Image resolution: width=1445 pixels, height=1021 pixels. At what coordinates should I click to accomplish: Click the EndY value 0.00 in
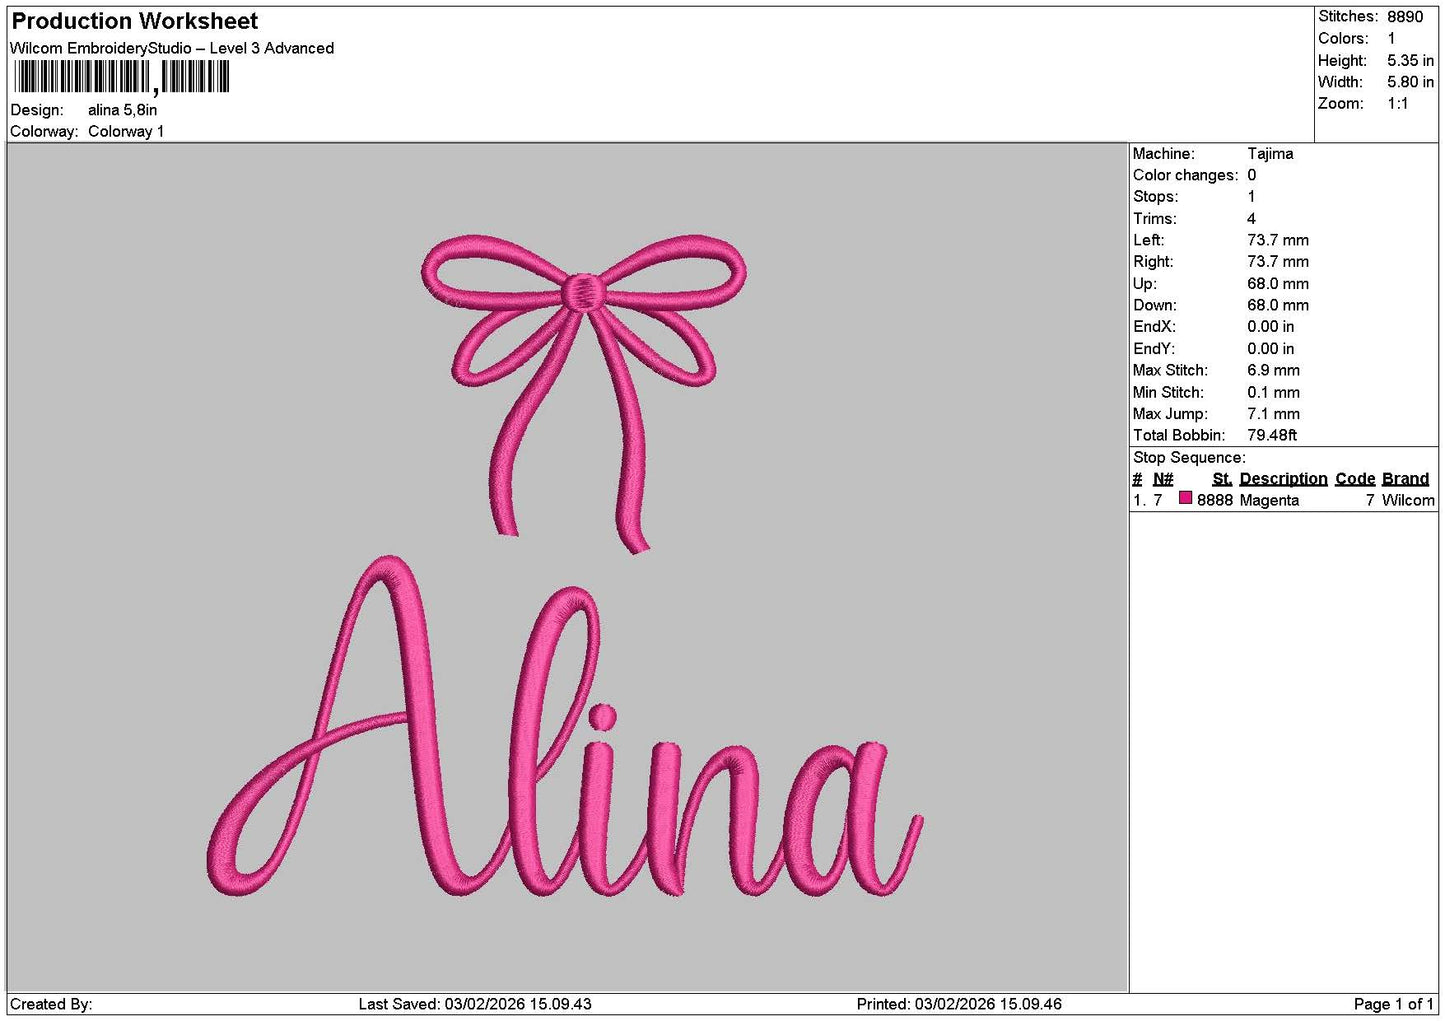click(1270, 349)
